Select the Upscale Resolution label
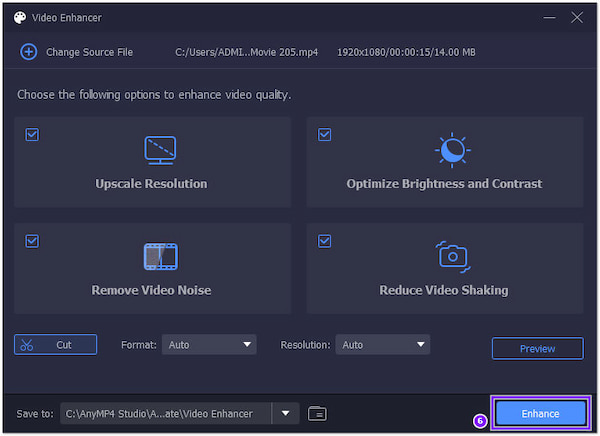 (x=151, y=184)
